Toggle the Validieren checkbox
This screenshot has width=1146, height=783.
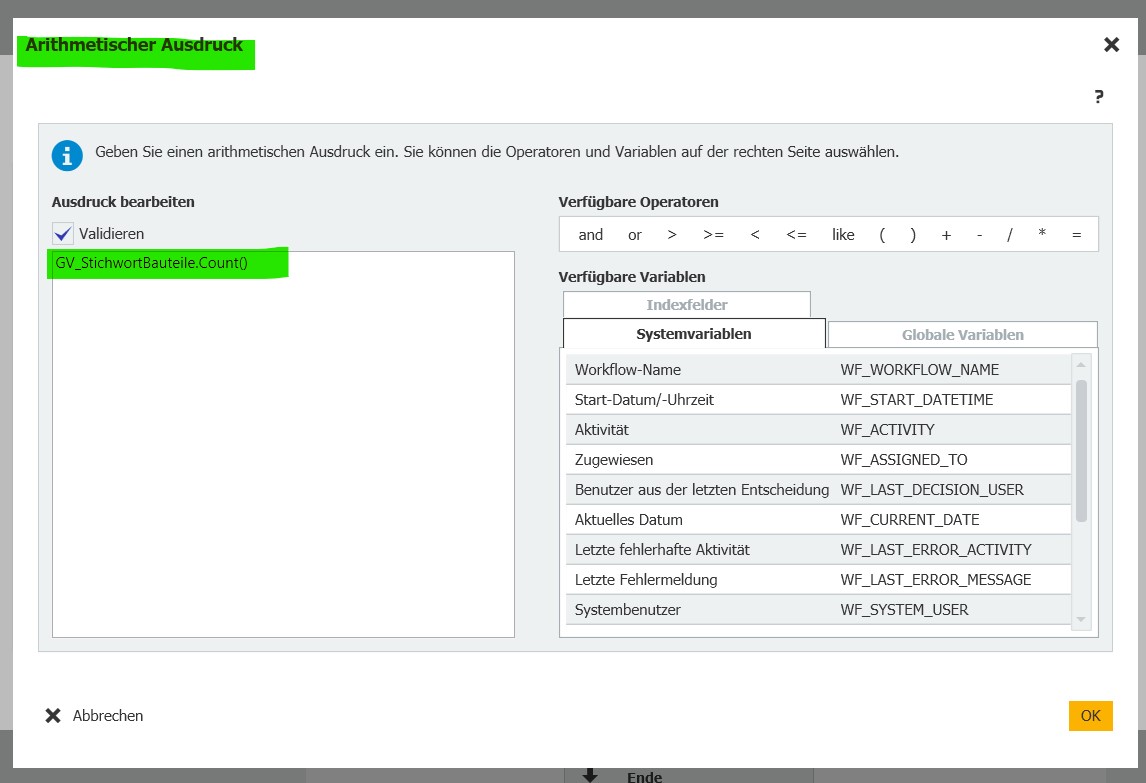[64, 233]
